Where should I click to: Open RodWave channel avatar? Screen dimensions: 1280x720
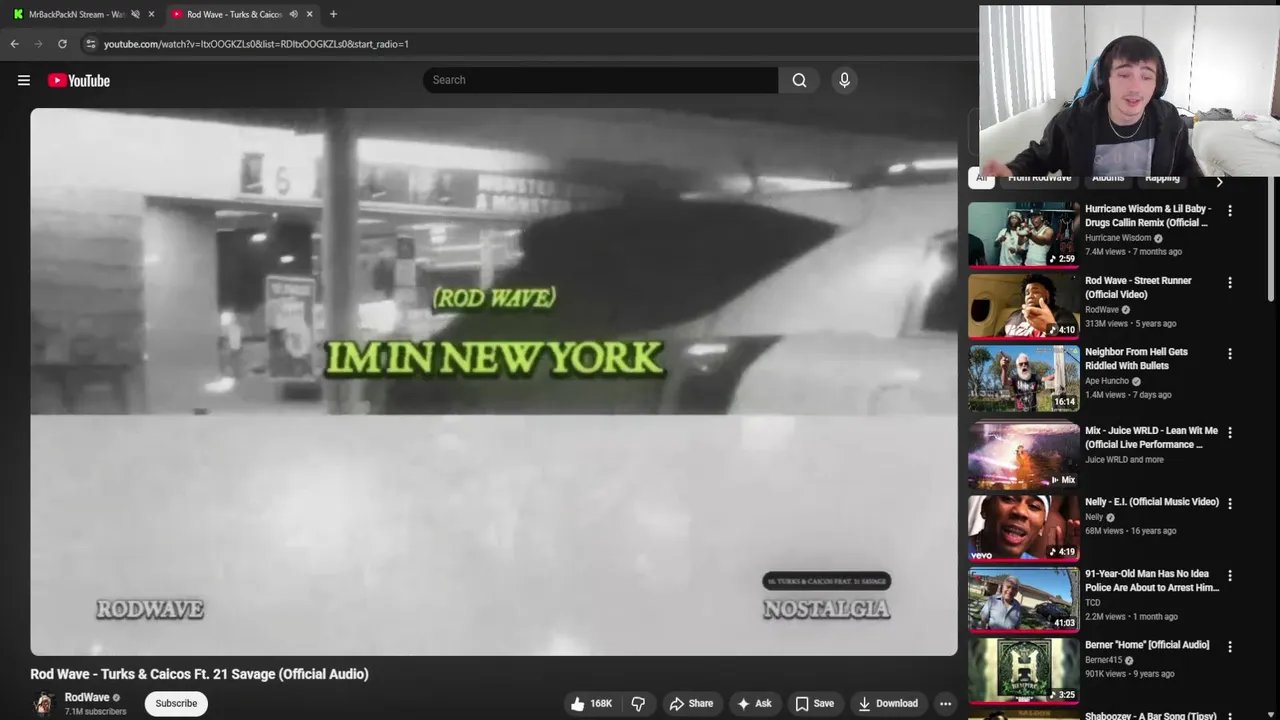(43, 703)
